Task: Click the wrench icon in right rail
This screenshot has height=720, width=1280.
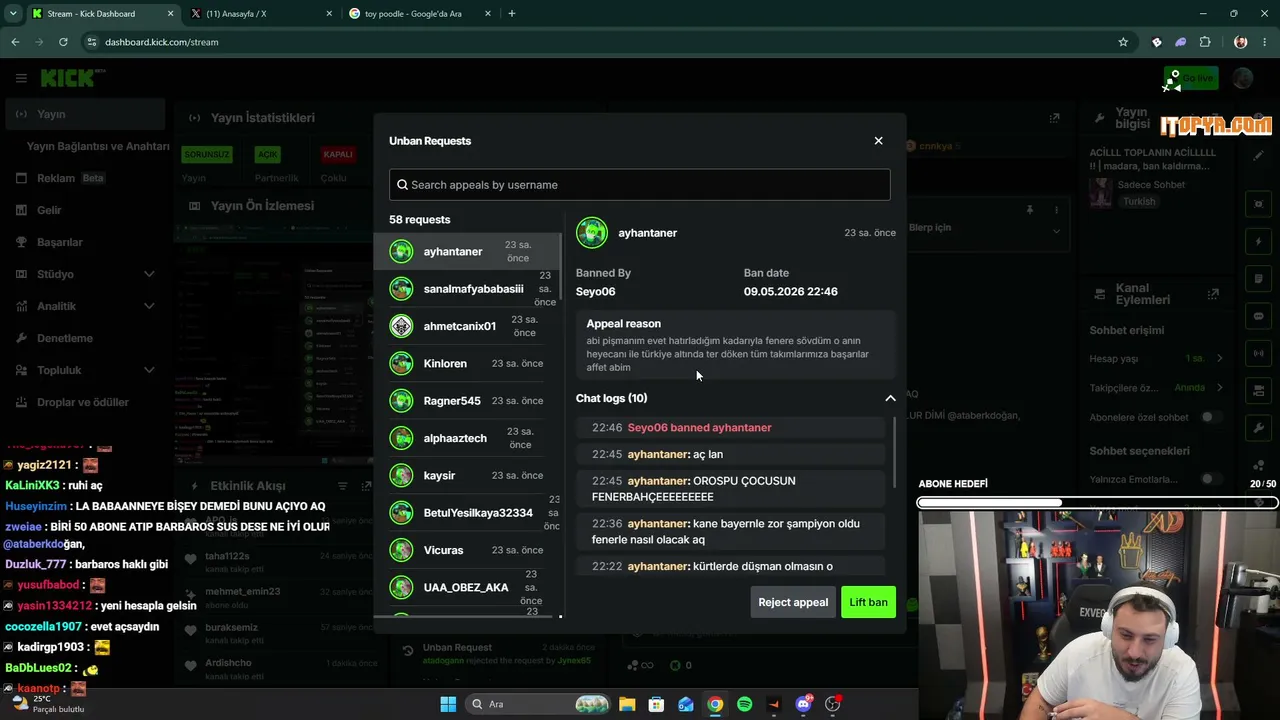Action: point(1259,429)
